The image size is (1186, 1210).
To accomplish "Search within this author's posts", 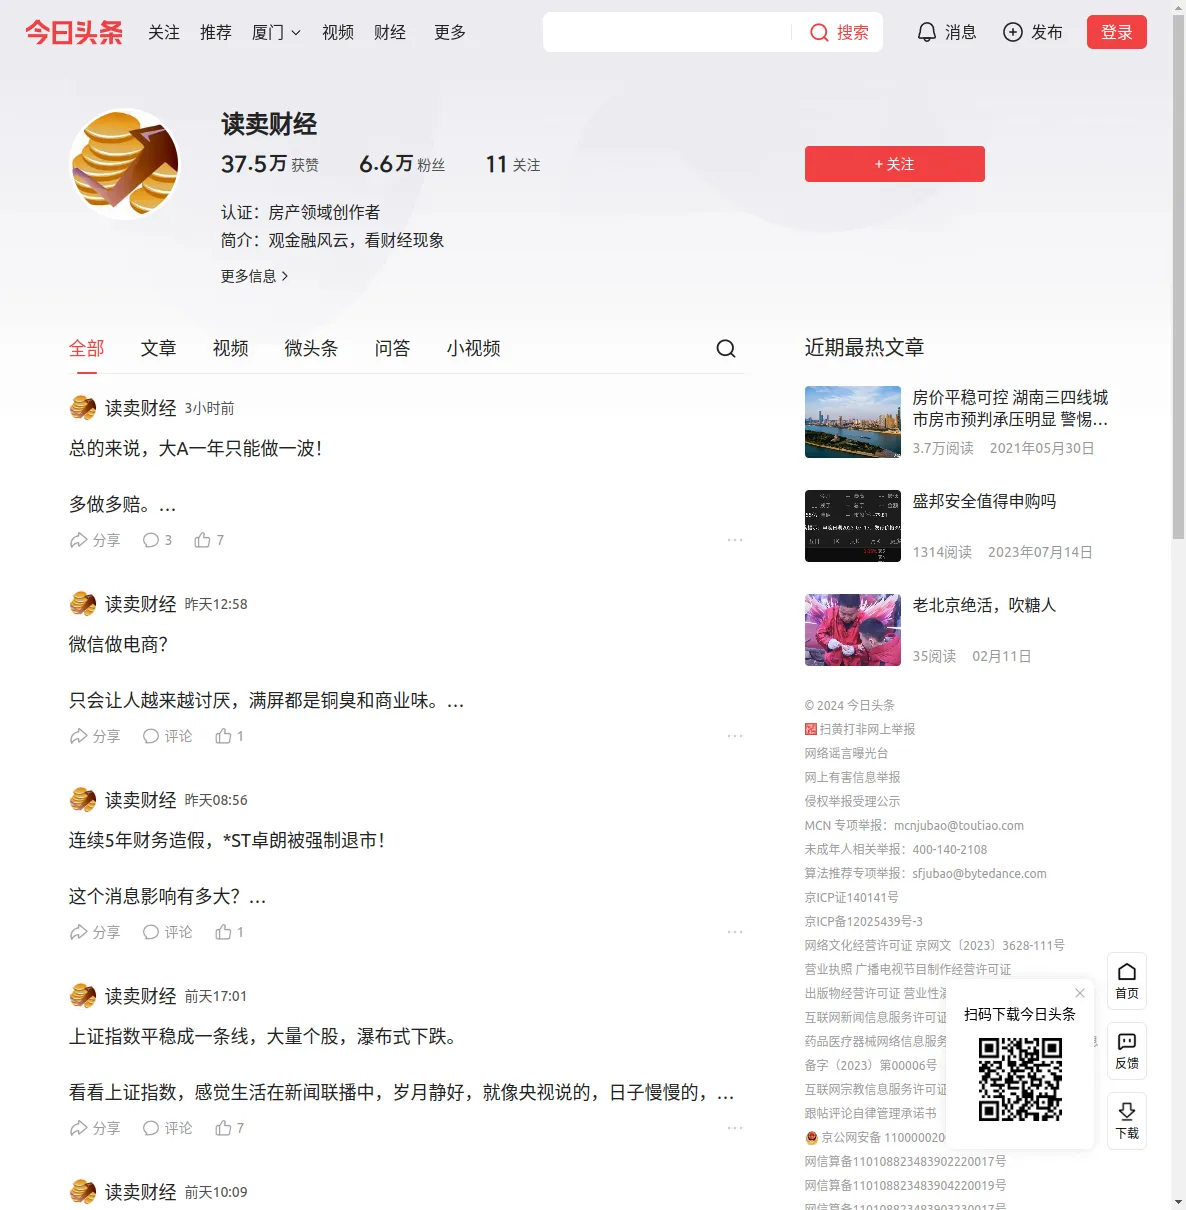I will pyautogui.click(x=726, y=348).
